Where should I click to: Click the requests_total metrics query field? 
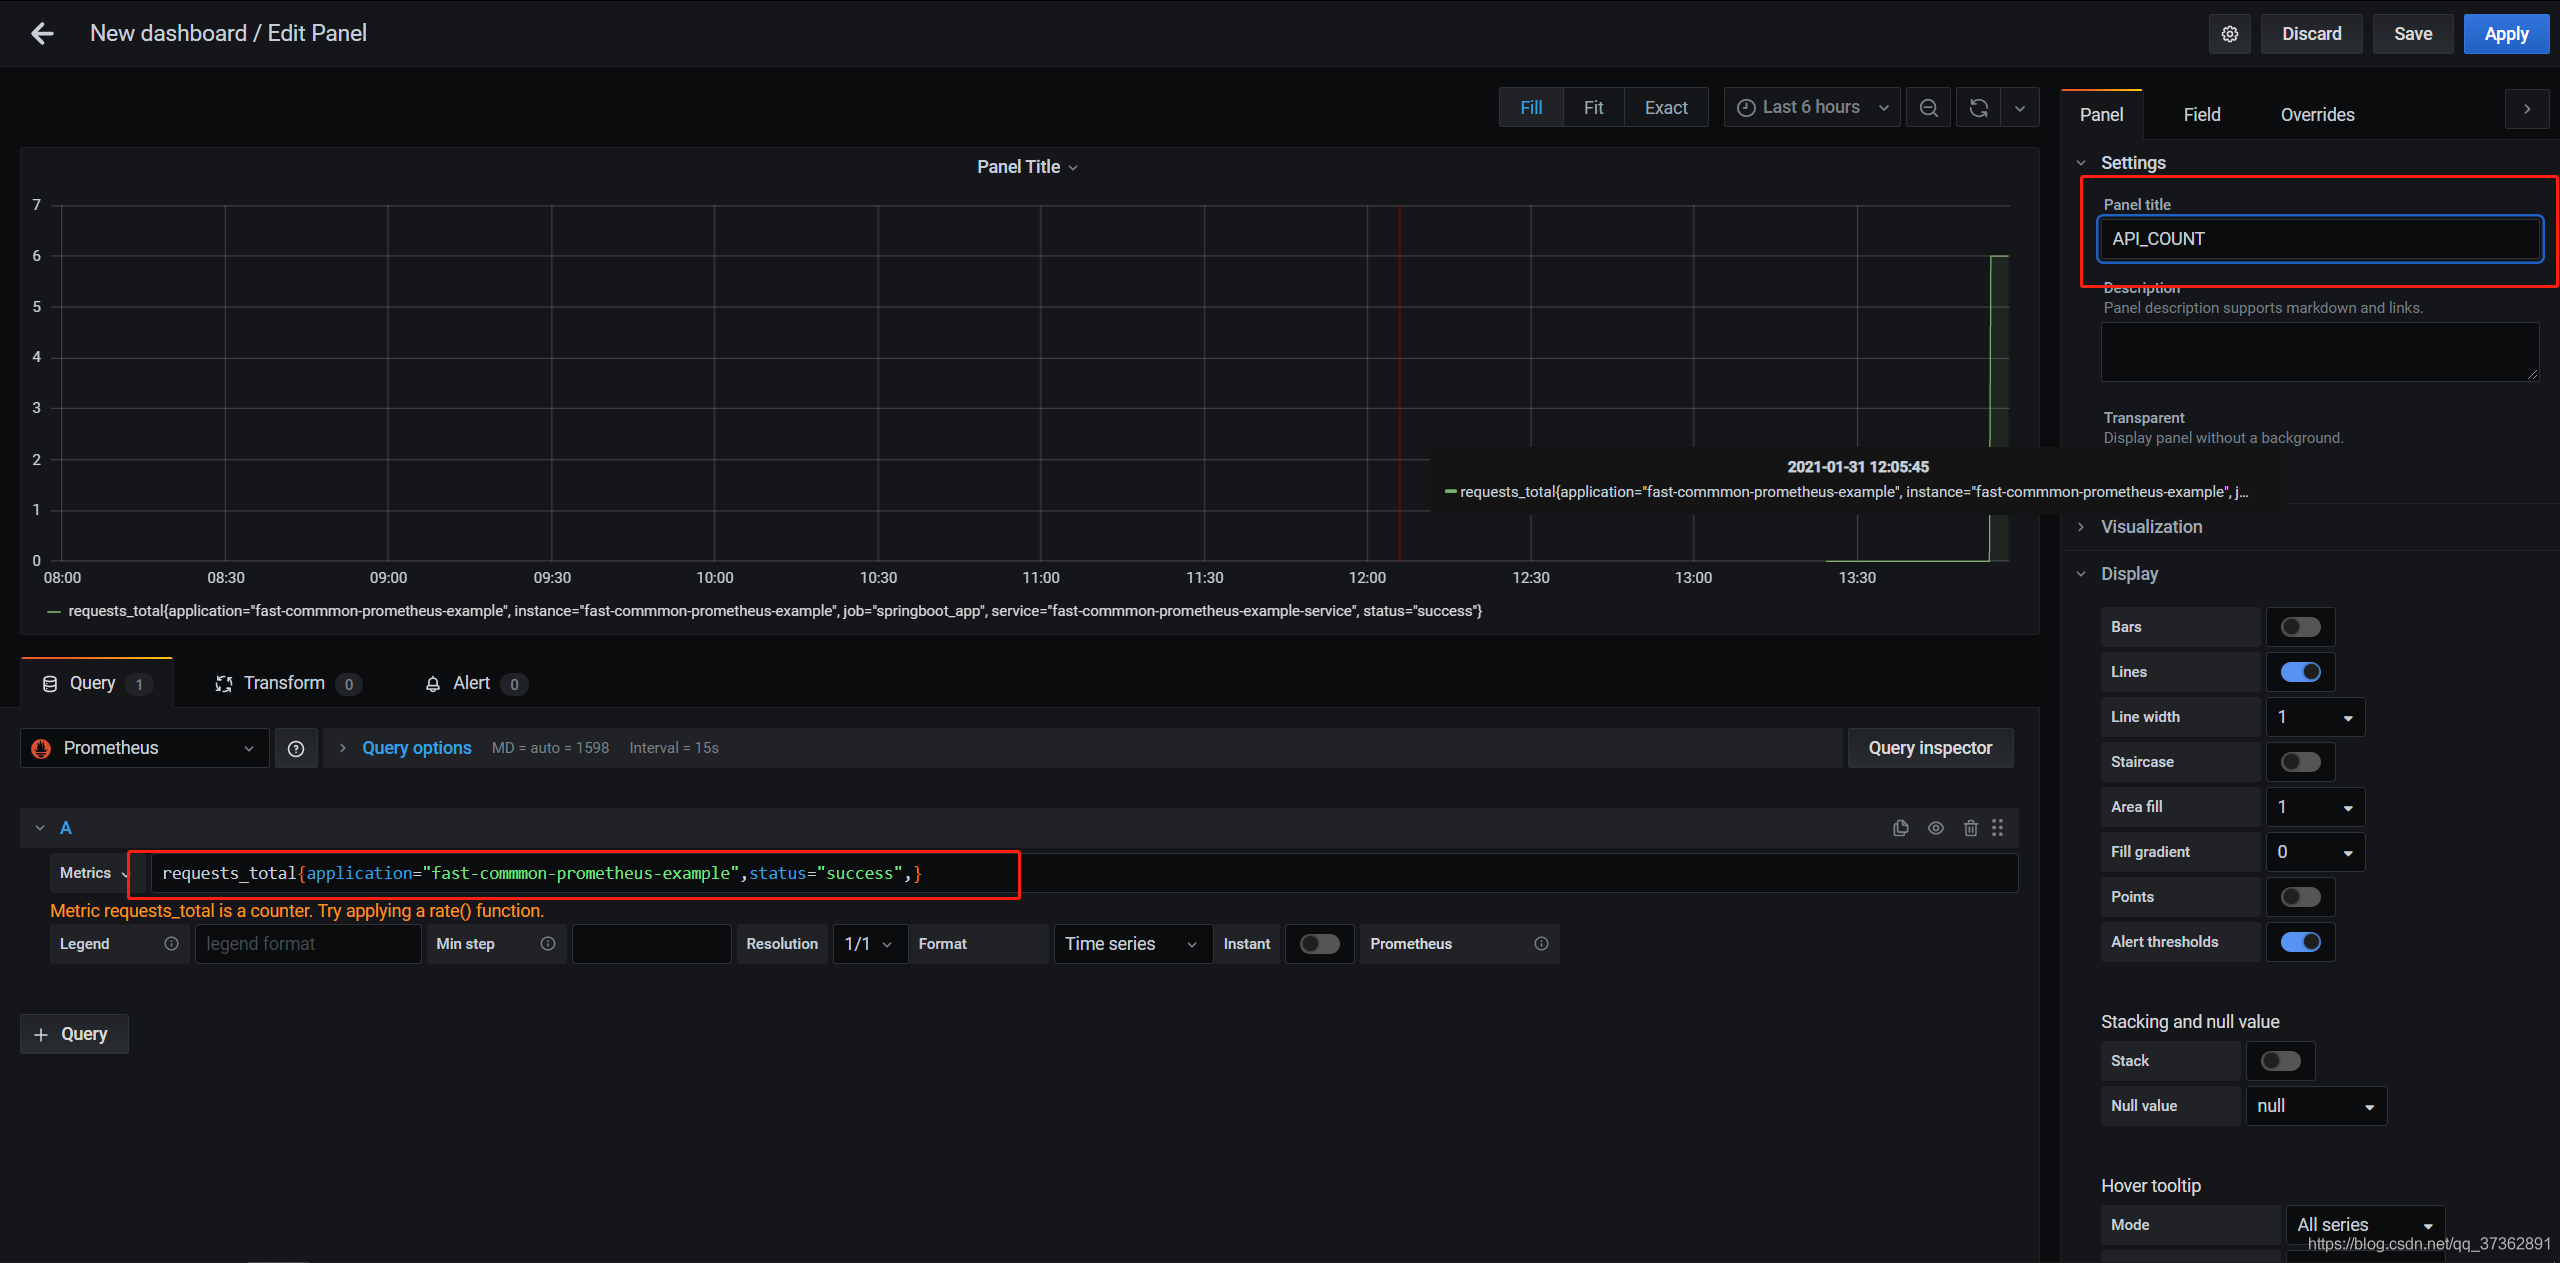pos(1083,873)
